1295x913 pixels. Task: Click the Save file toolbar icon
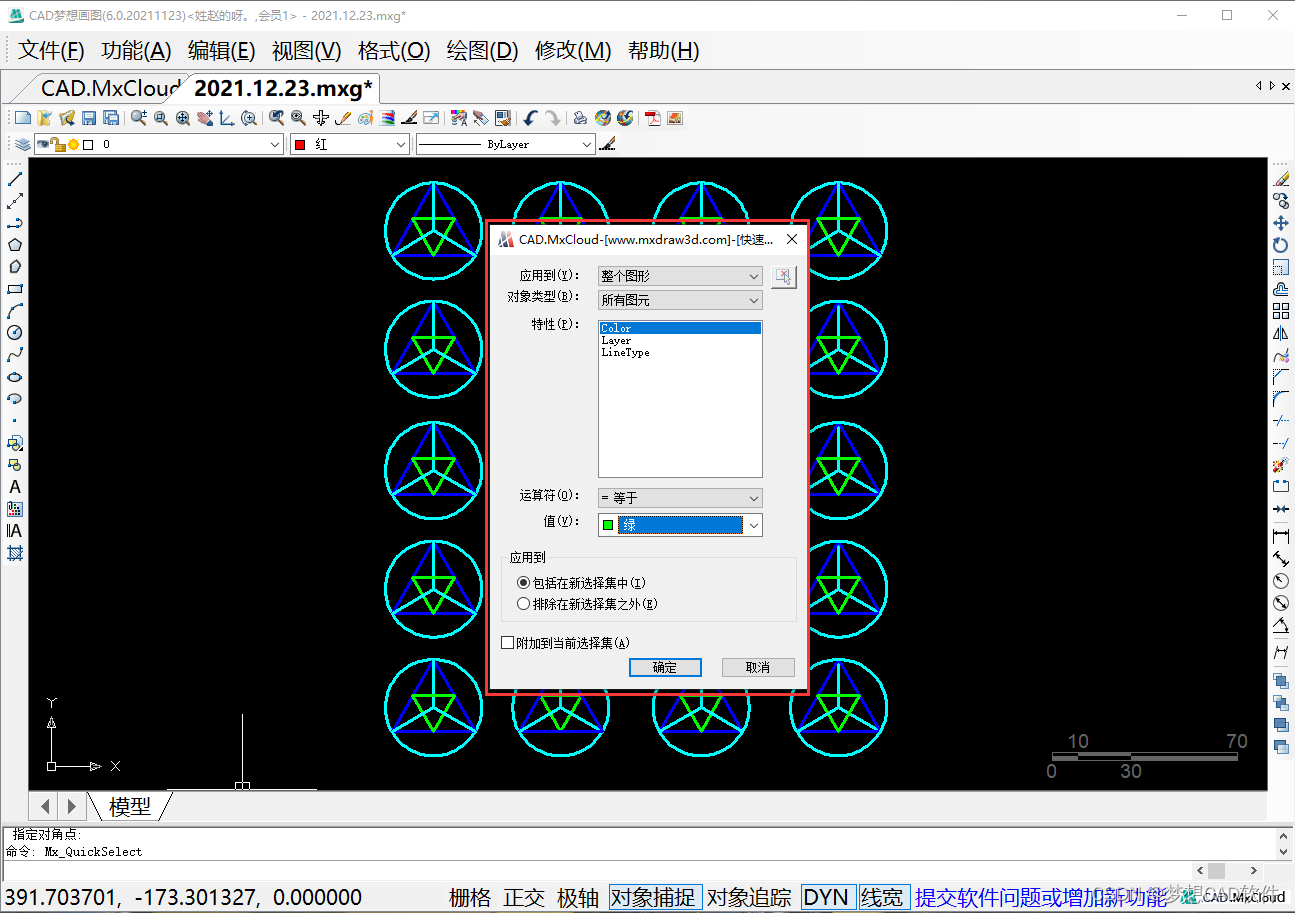point(89,118)
